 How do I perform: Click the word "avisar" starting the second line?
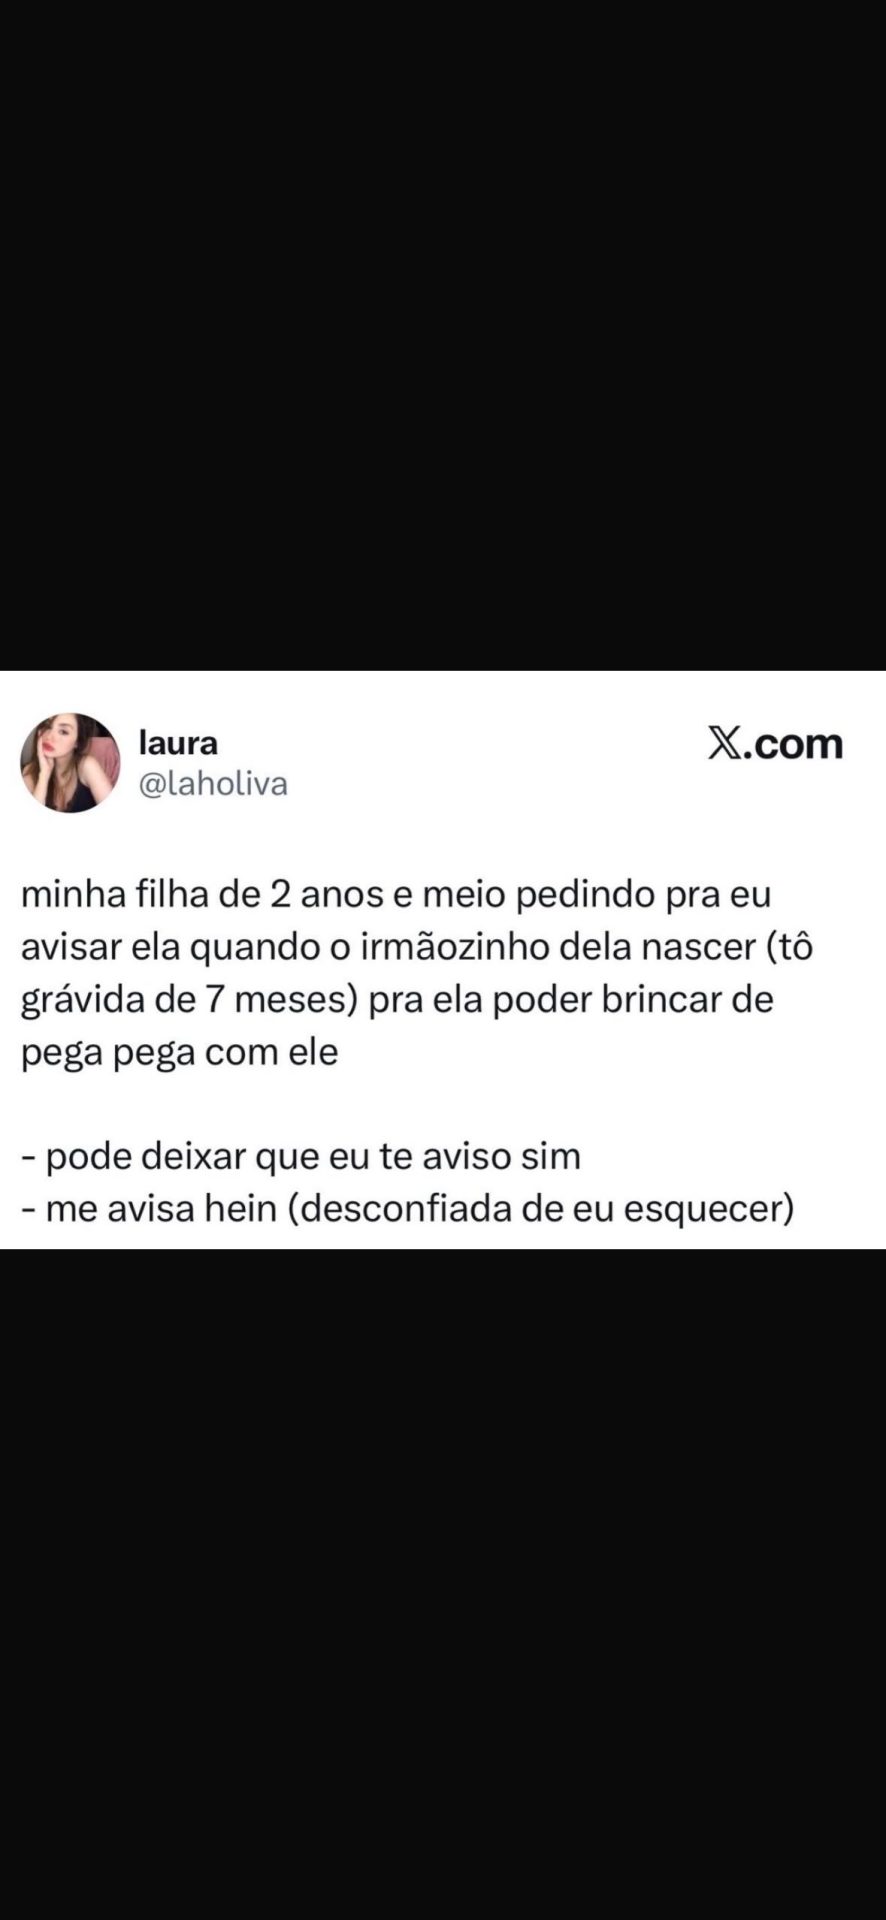(70, 946)
